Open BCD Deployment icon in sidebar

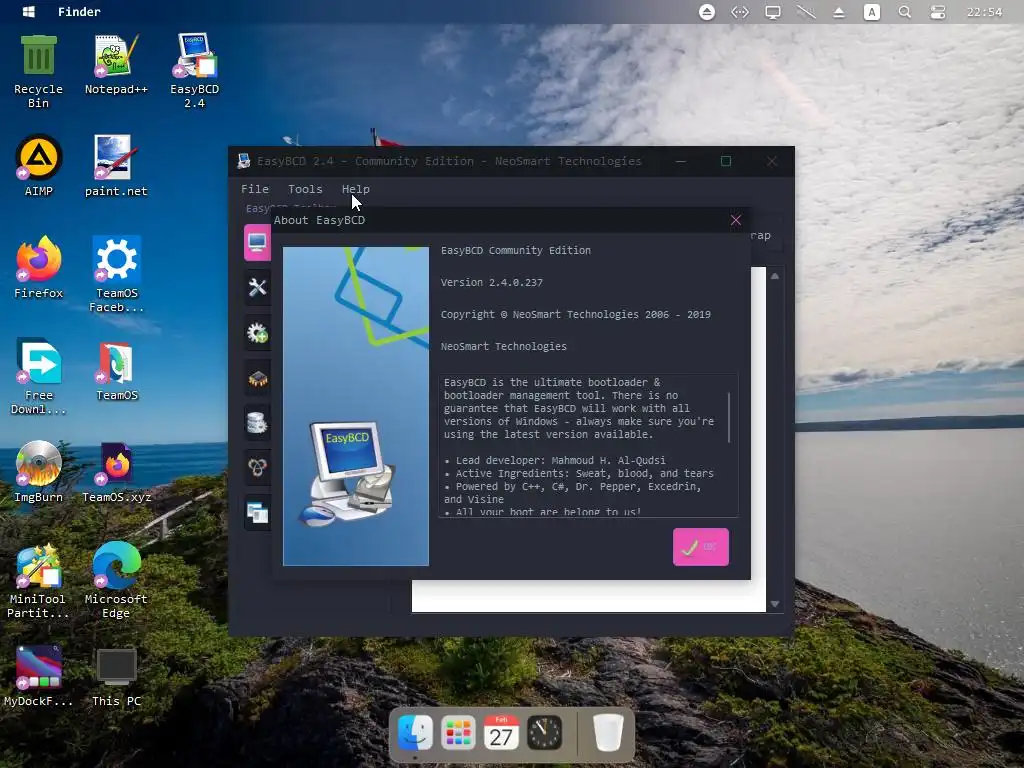(x=257, y=468)
